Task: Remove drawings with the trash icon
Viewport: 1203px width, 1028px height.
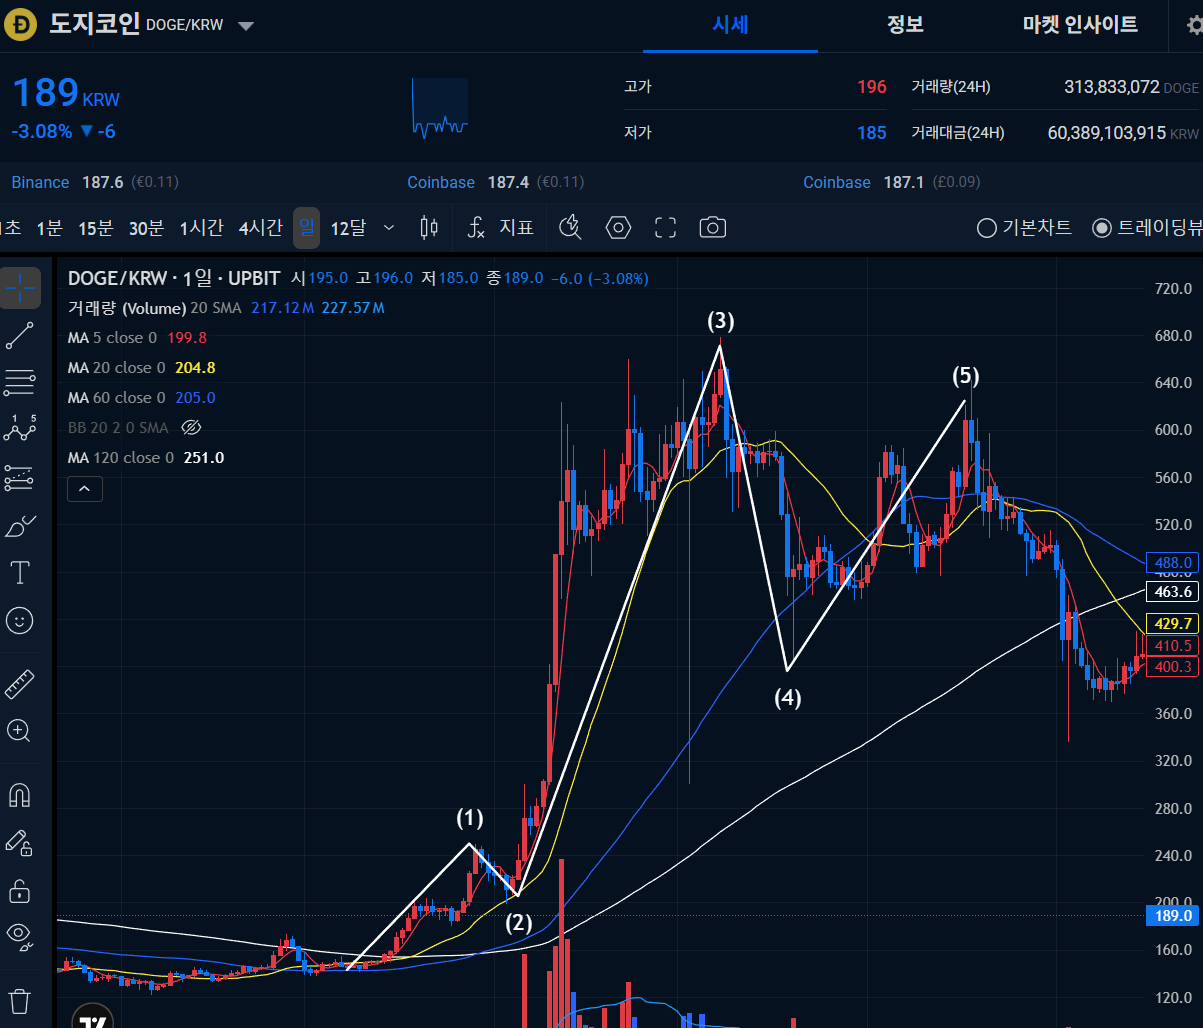Action: (x=20, y=1000)
